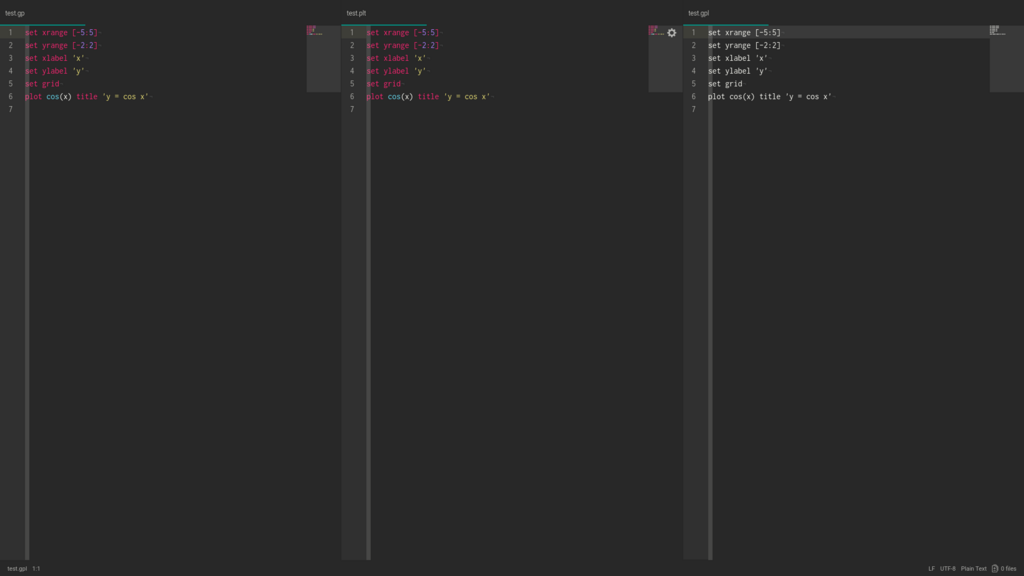Image resolution: width=1024 pixels, height=576 pixels.
Task: Click 'set grid' line in test.plt
Action: pos(384,84)
